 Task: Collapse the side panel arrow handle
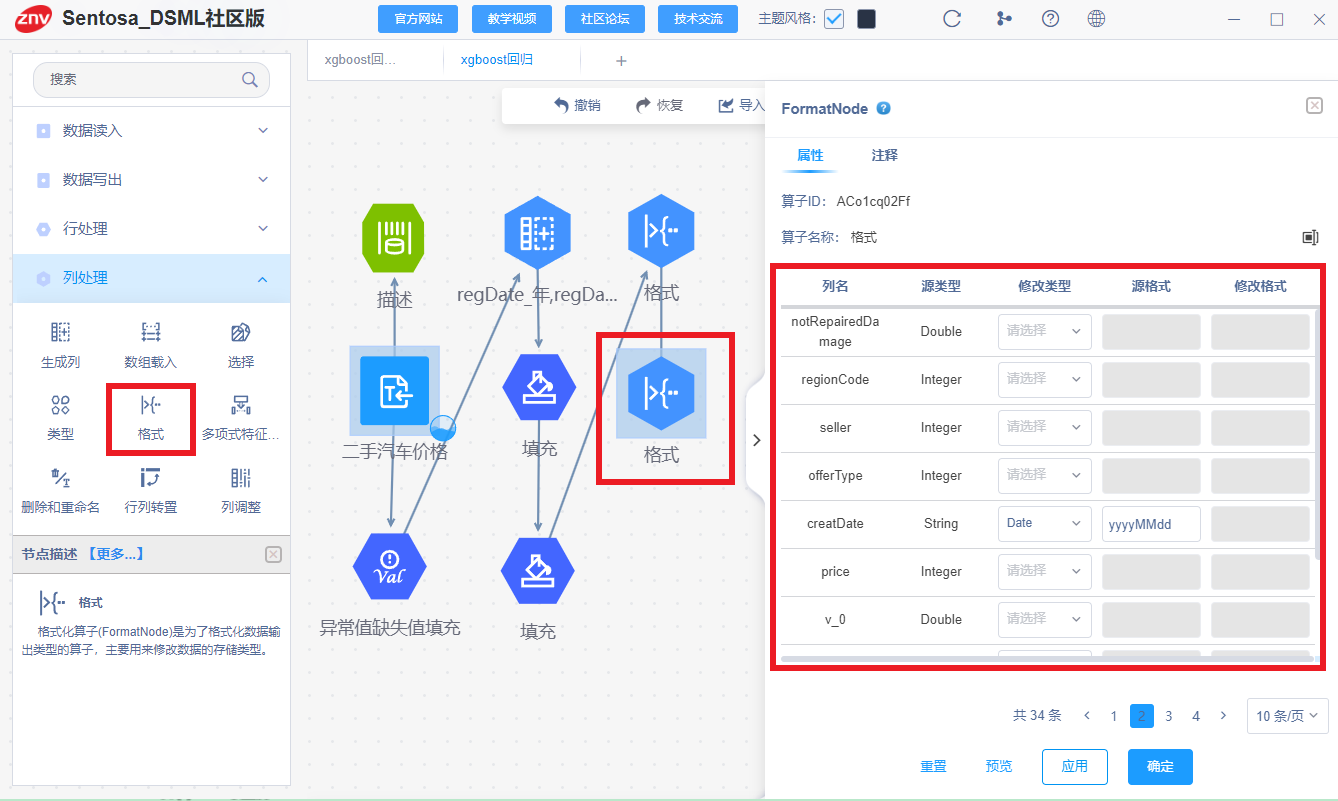756,440
